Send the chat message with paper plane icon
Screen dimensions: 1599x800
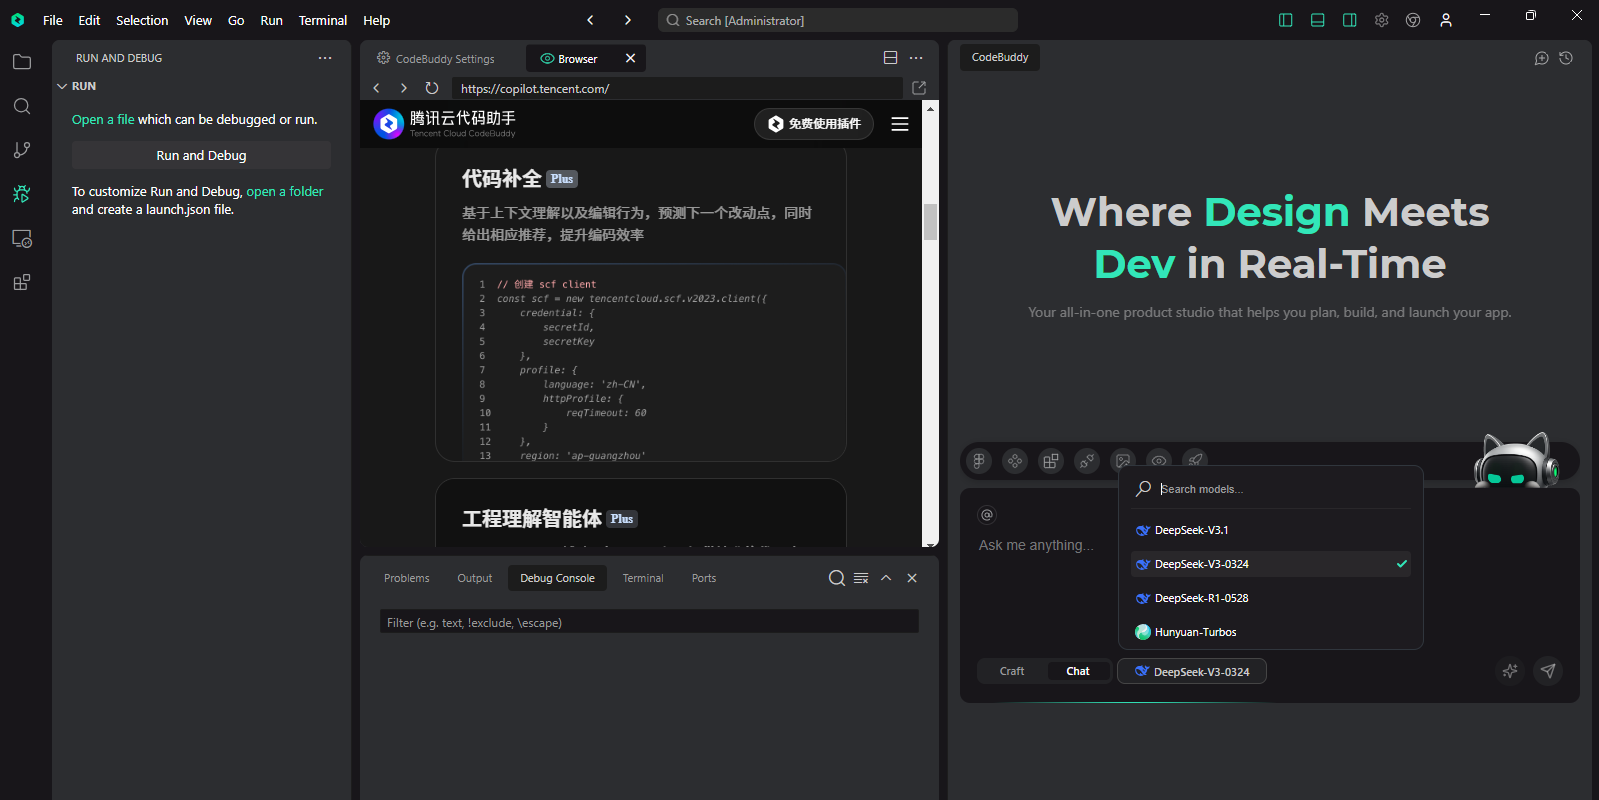(1548, 671)
